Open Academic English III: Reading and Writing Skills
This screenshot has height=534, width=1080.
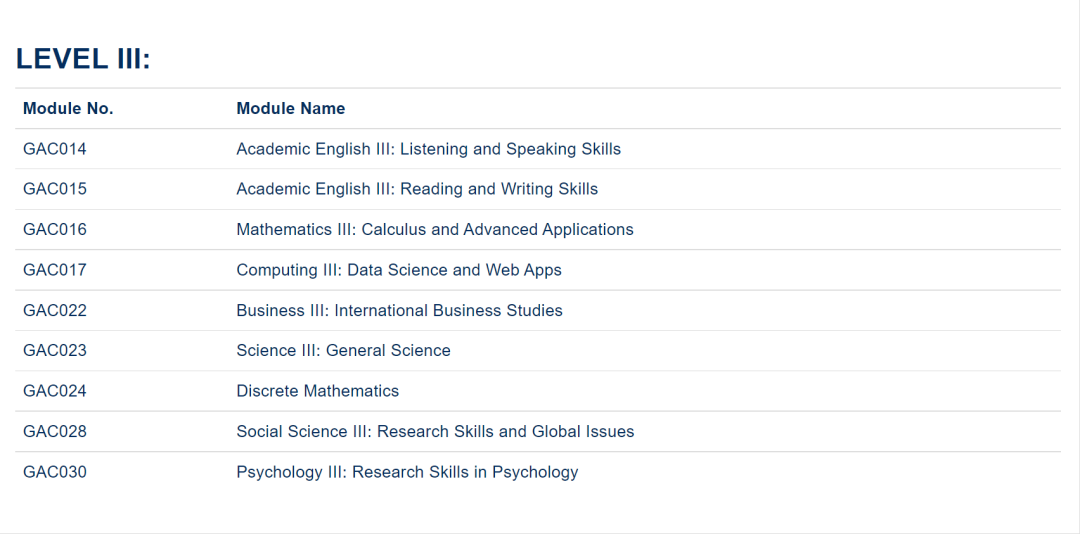click(x=417, y=189)
